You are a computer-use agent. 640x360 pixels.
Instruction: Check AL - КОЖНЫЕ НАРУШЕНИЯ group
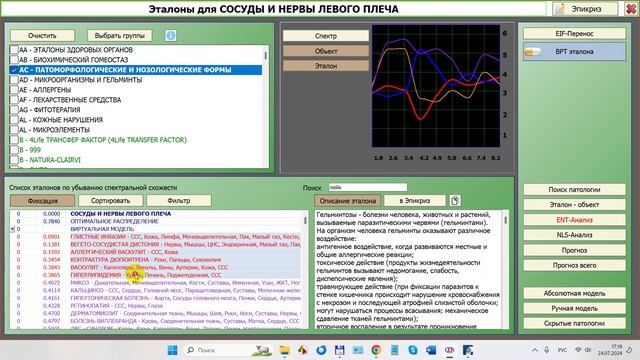14,120
